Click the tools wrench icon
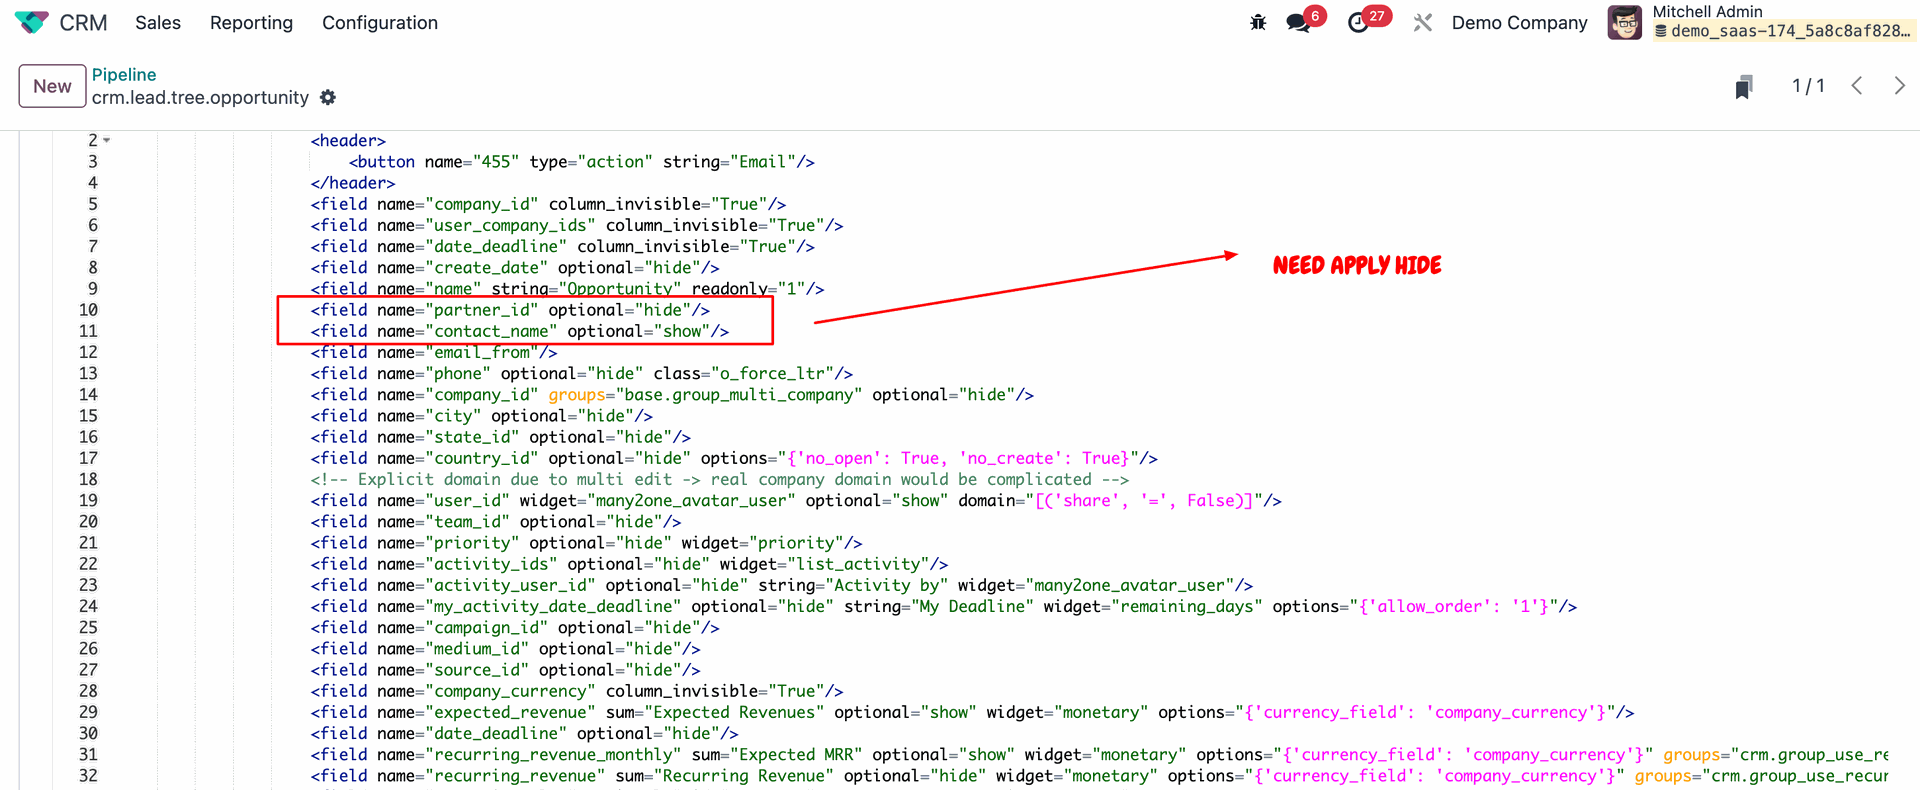This screenshot has height=790, width=1920. tap(1423, 22)
